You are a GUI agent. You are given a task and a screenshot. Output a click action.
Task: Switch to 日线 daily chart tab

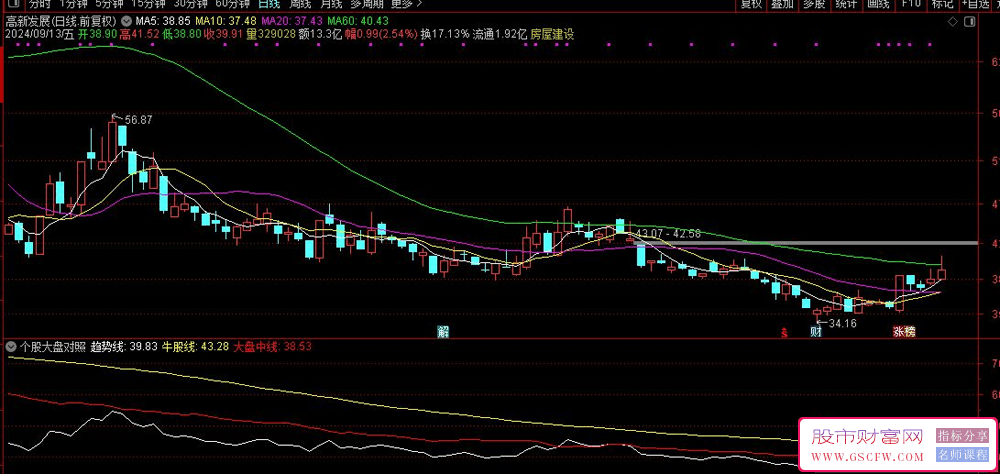[x=268, y=4]
